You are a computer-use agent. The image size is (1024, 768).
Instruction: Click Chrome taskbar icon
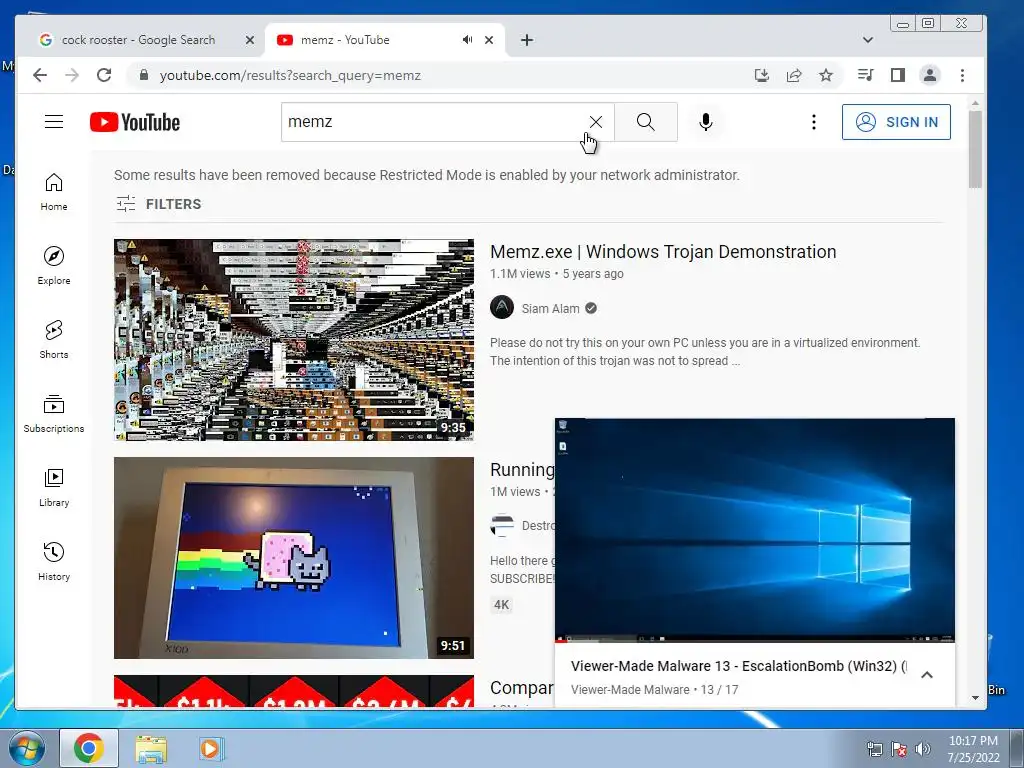click(x=89, y=748)
